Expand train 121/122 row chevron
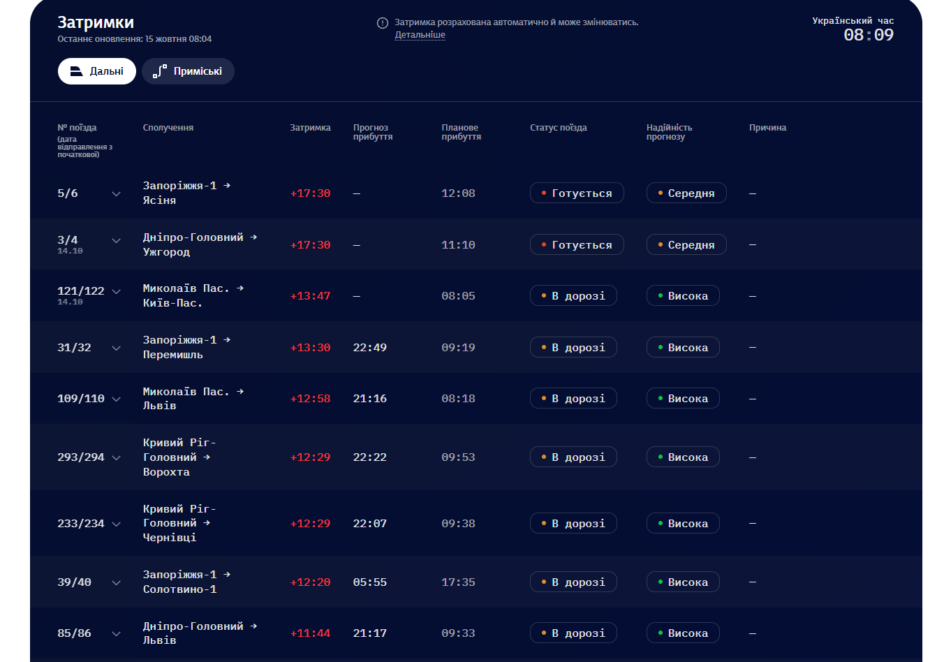The height and width of the screenshot is (662, 951). click(x=116, y=292)
